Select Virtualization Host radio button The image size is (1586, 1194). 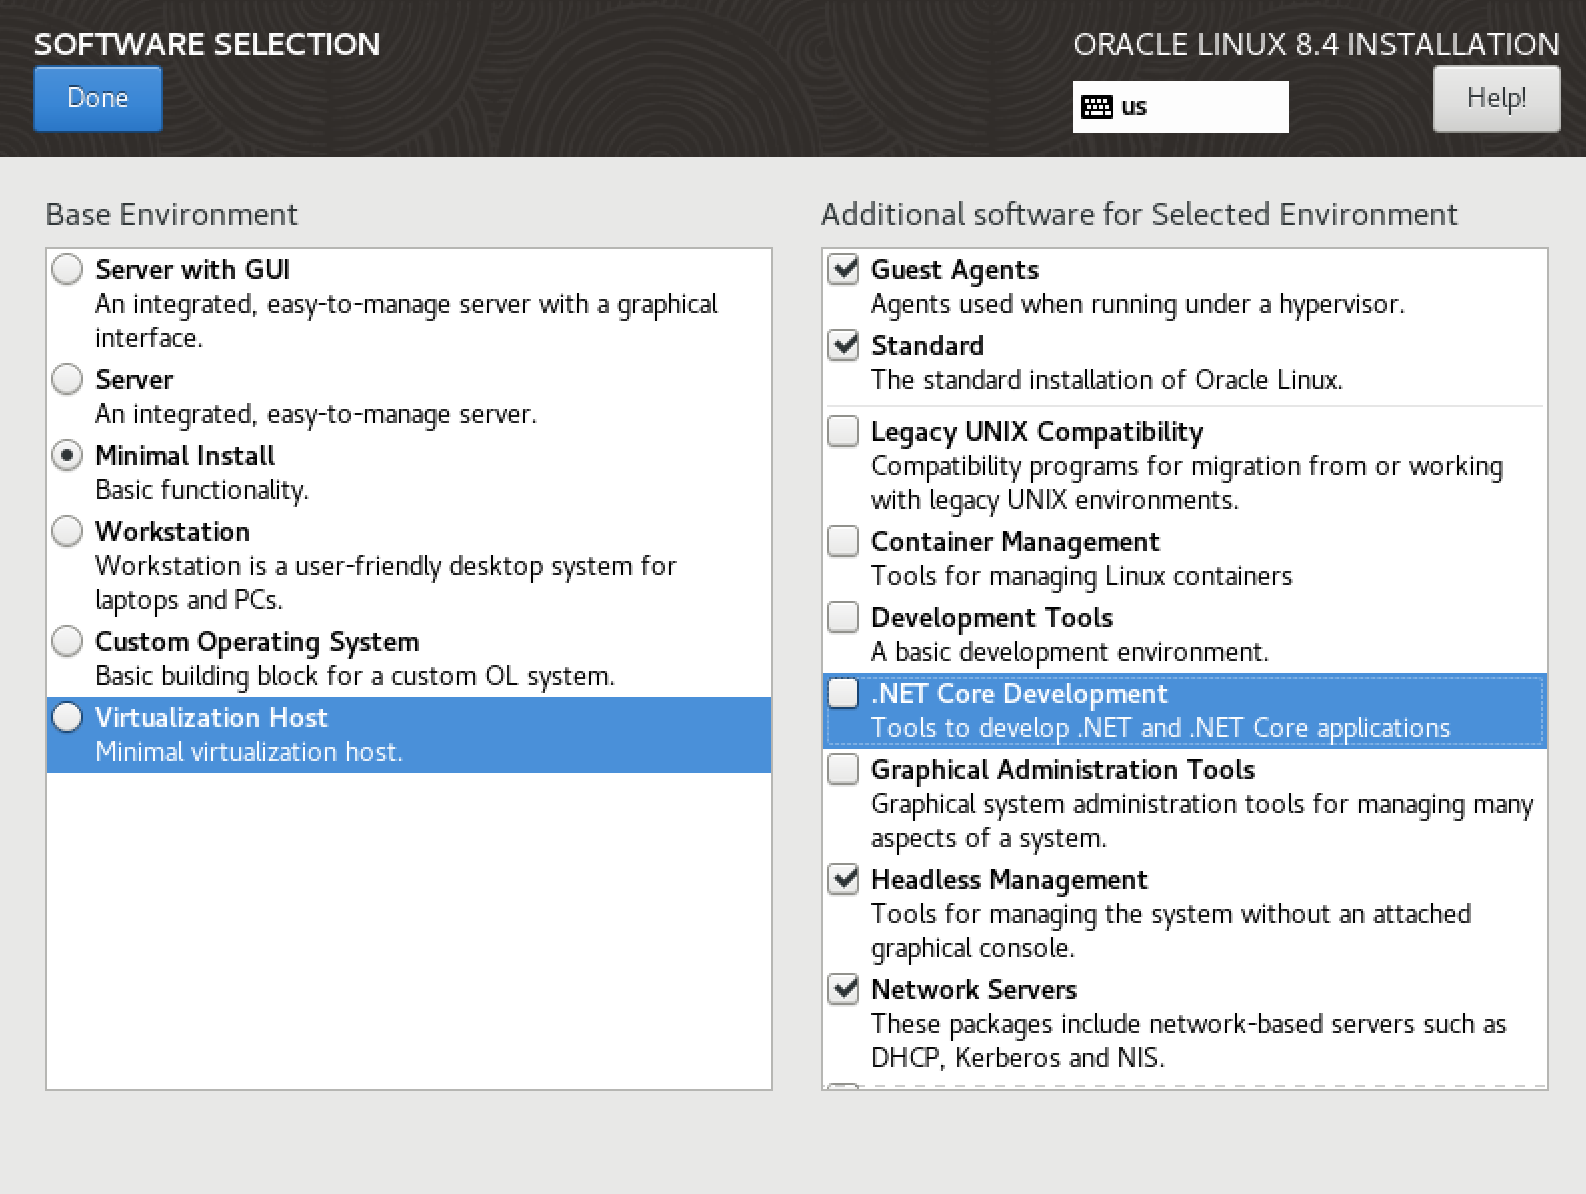67,717
